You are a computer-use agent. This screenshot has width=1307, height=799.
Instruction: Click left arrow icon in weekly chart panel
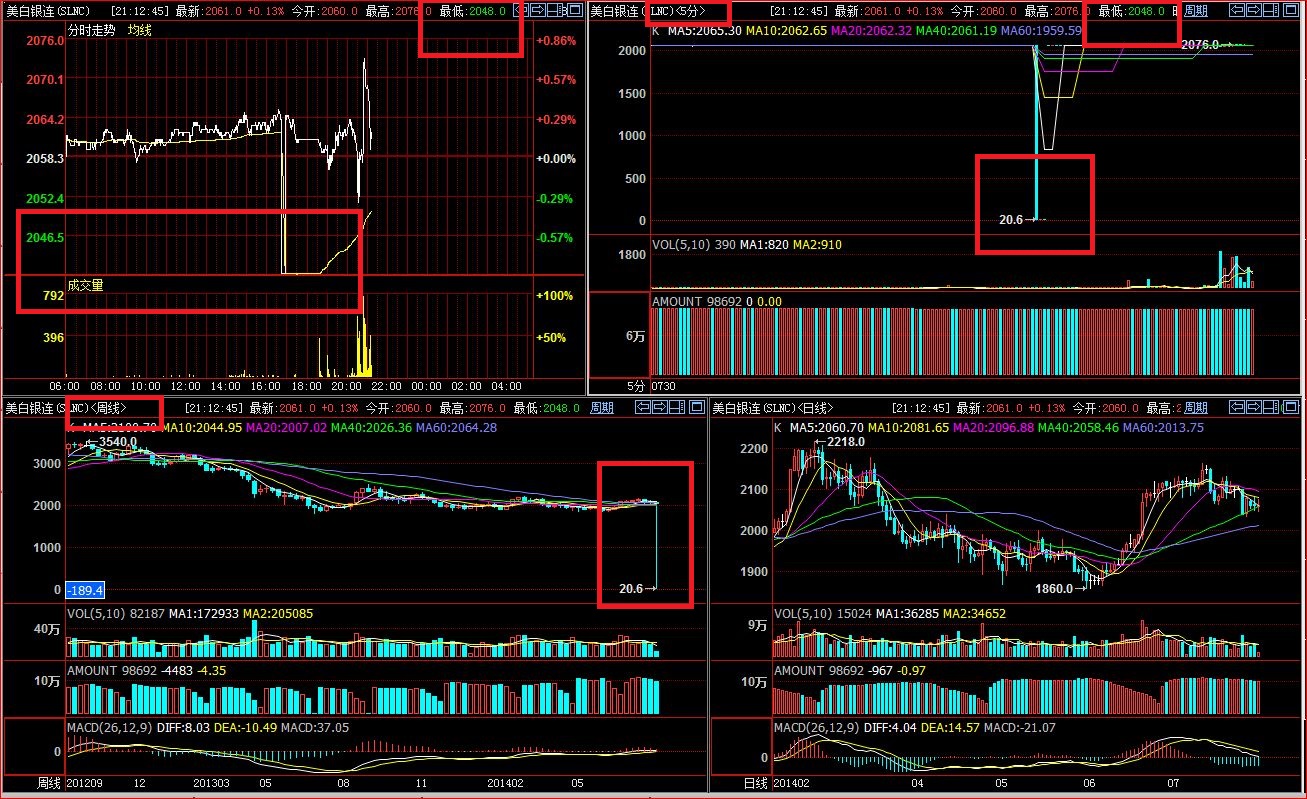click(x=644, y=407)
